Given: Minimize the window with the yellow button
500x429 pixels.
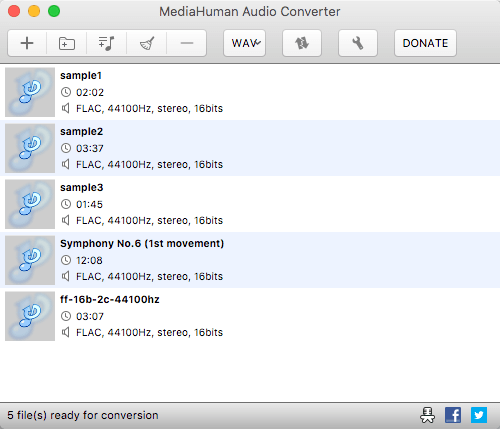Looking at the screenshot, I should click(34, 11).
